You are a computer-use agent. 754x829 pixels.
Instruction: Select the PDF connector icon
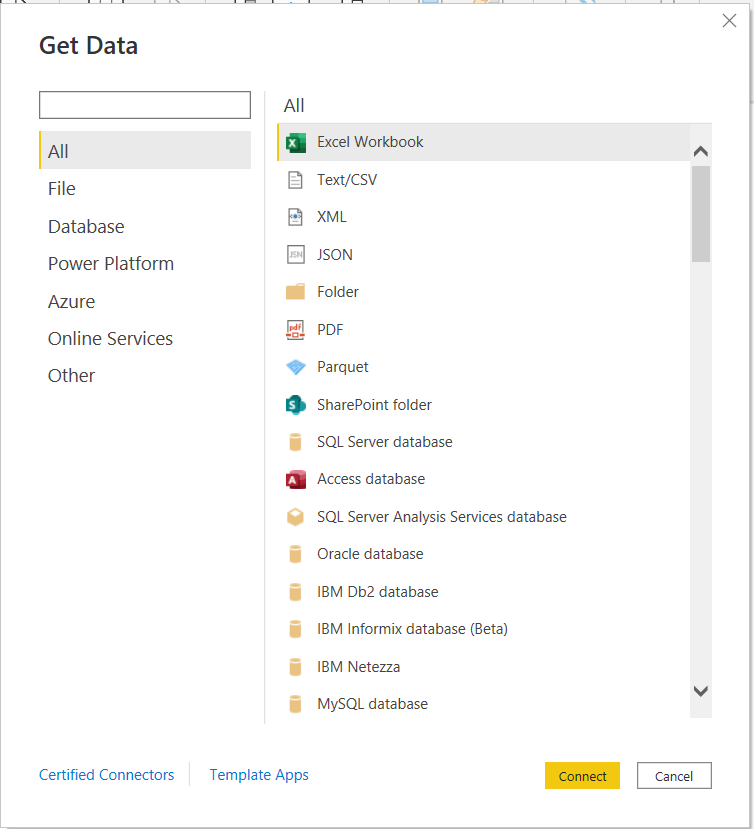point(296,329)
